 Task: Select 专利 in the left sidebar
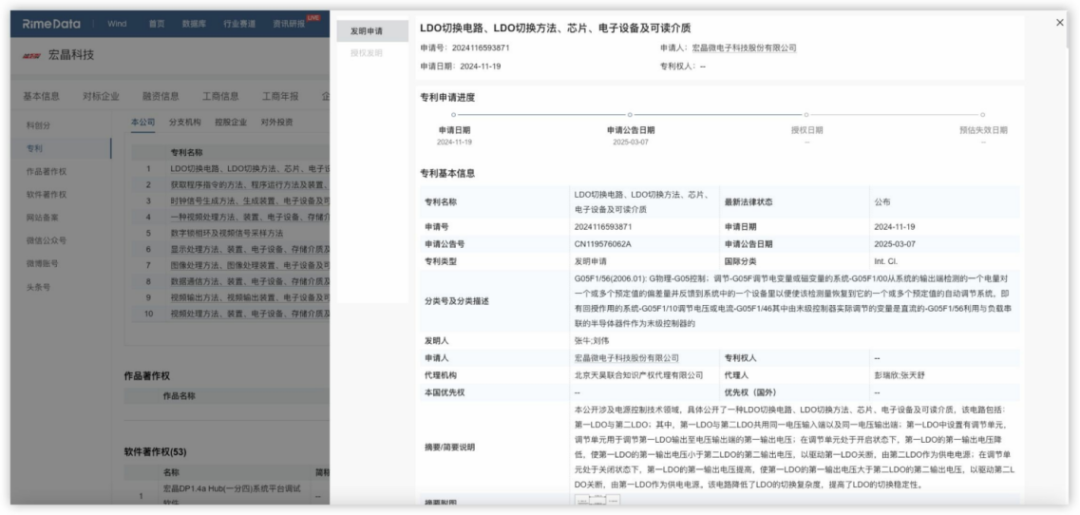click(x=34, y=149)
